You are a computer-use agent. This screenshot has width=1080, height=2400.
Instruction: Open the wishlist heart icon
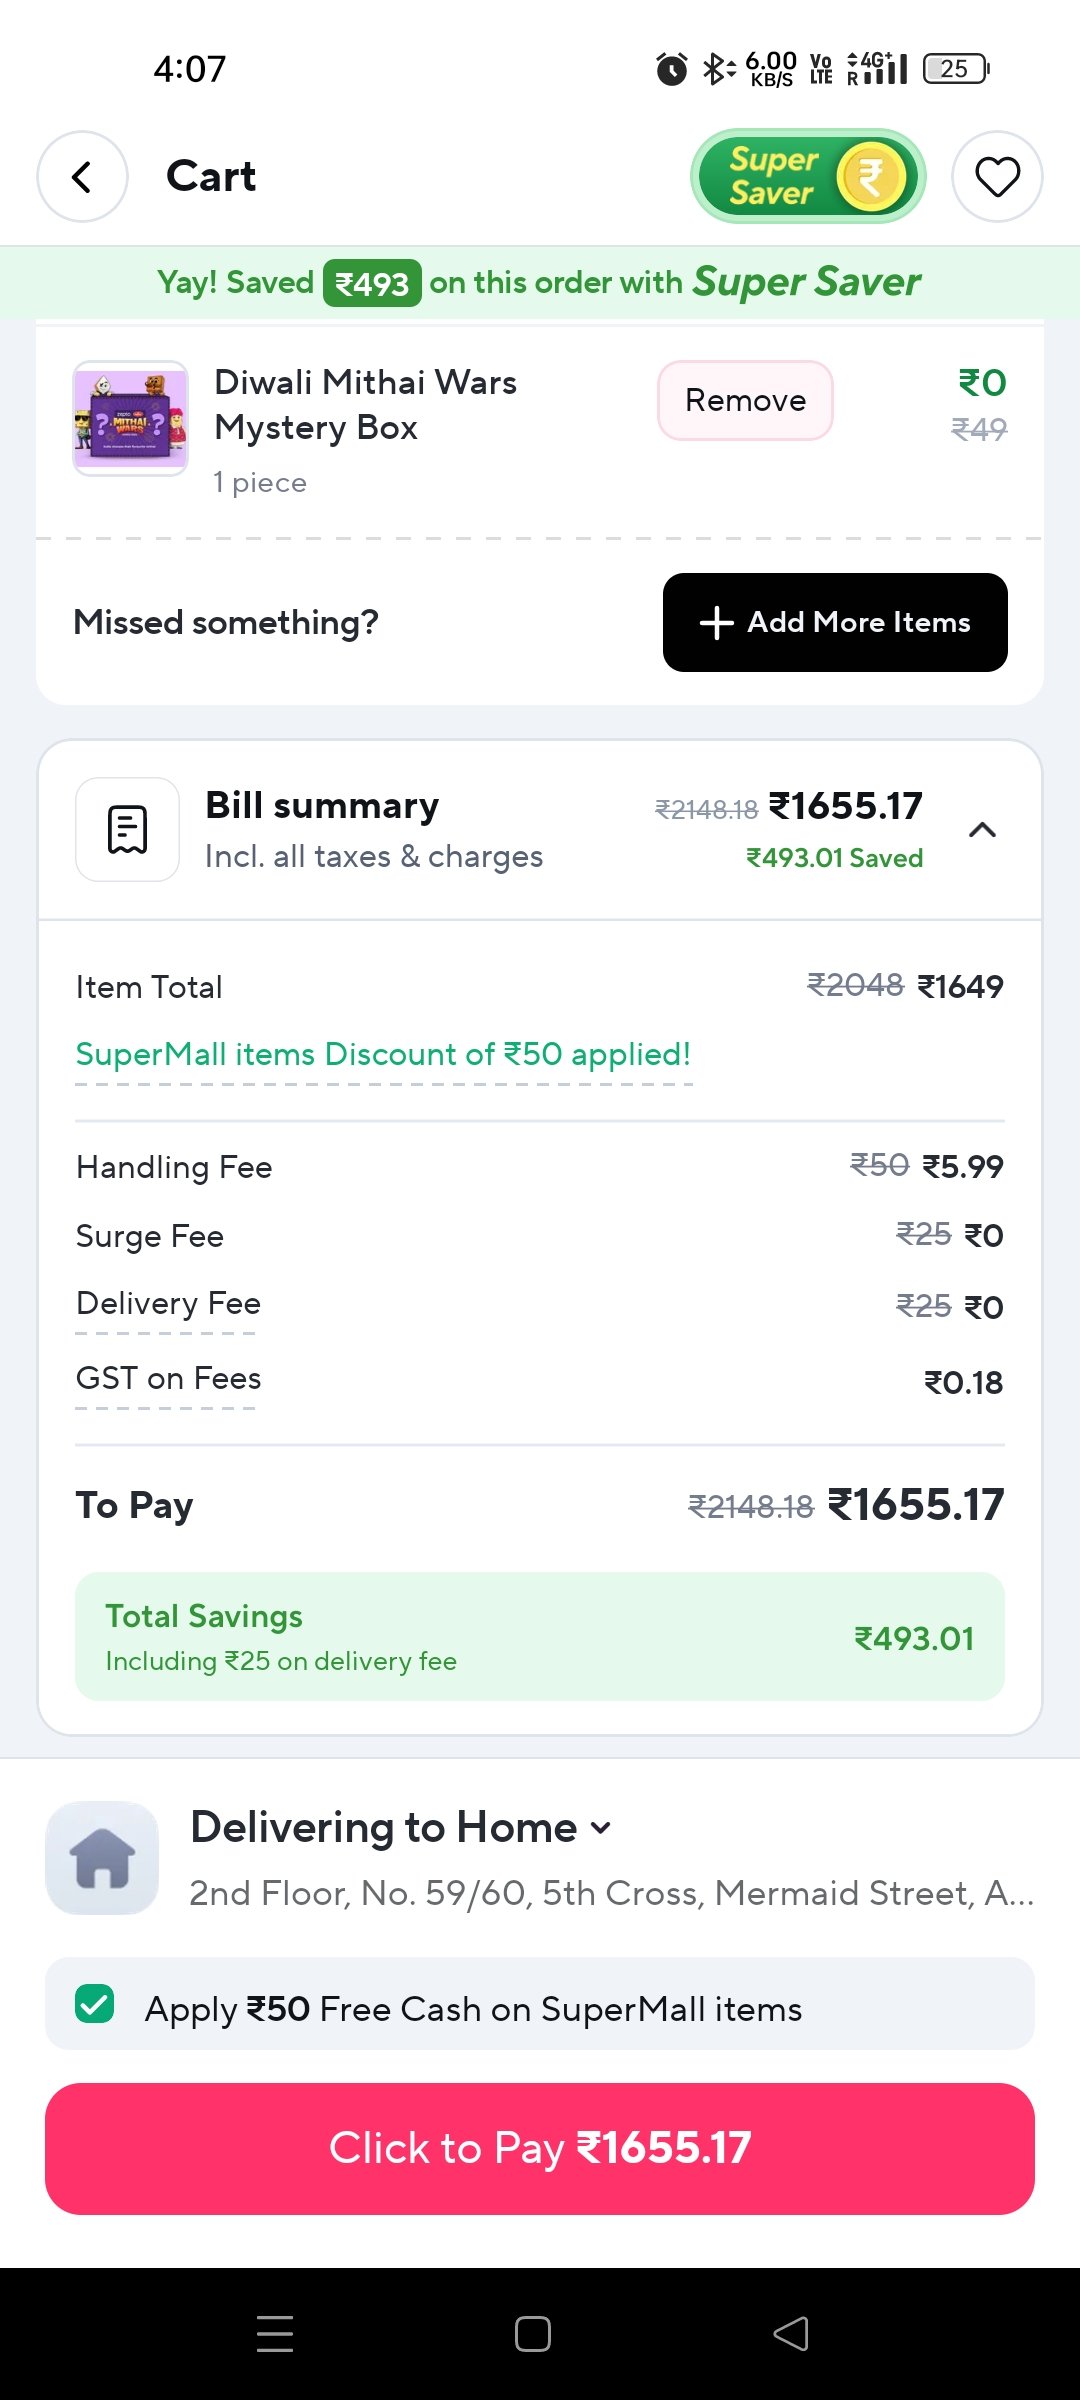point(997,177)
